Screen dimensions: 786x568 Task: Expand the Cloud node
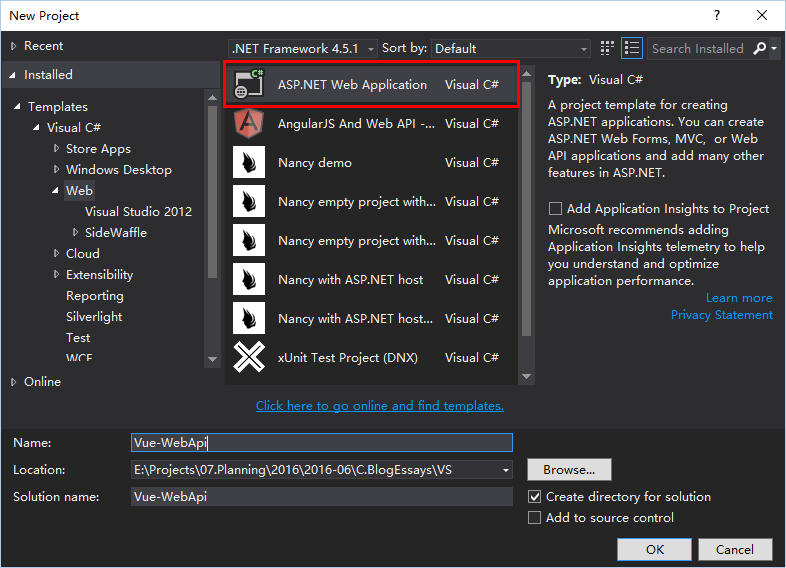pyautogui.click(x=56, y=253)
